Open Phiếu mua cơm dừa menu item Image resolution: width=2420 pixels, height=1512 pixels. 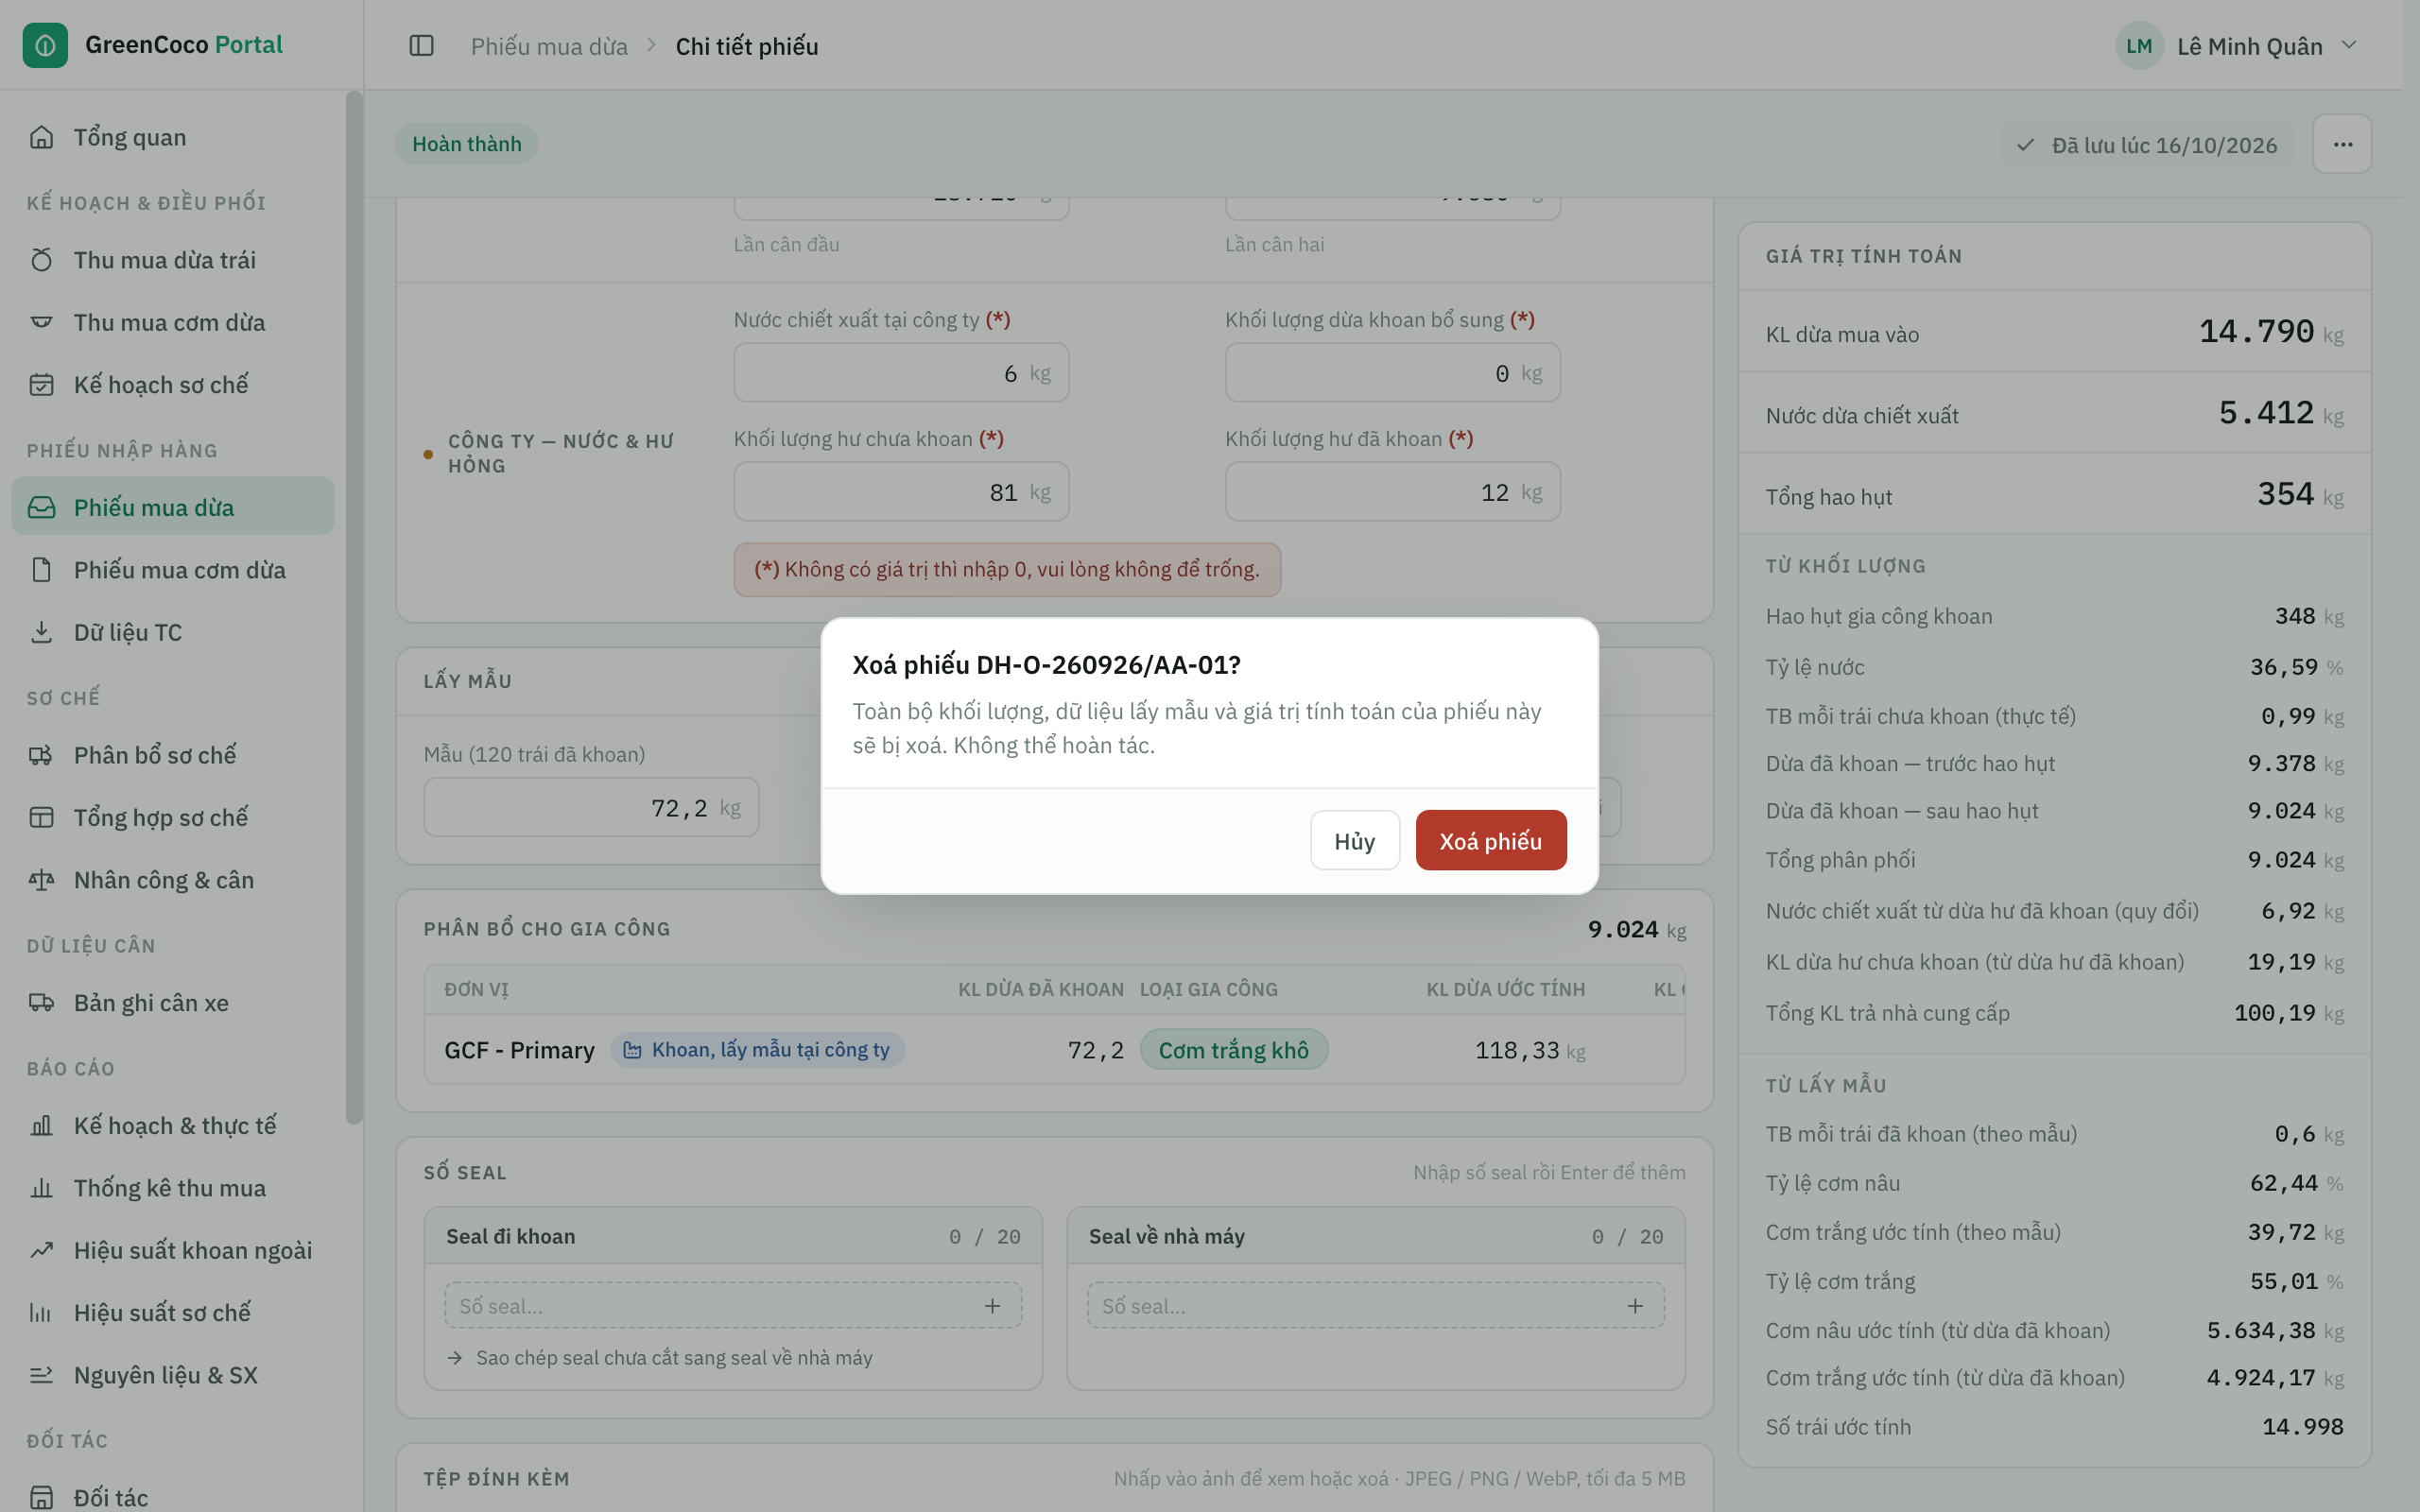tap(173, 570)
